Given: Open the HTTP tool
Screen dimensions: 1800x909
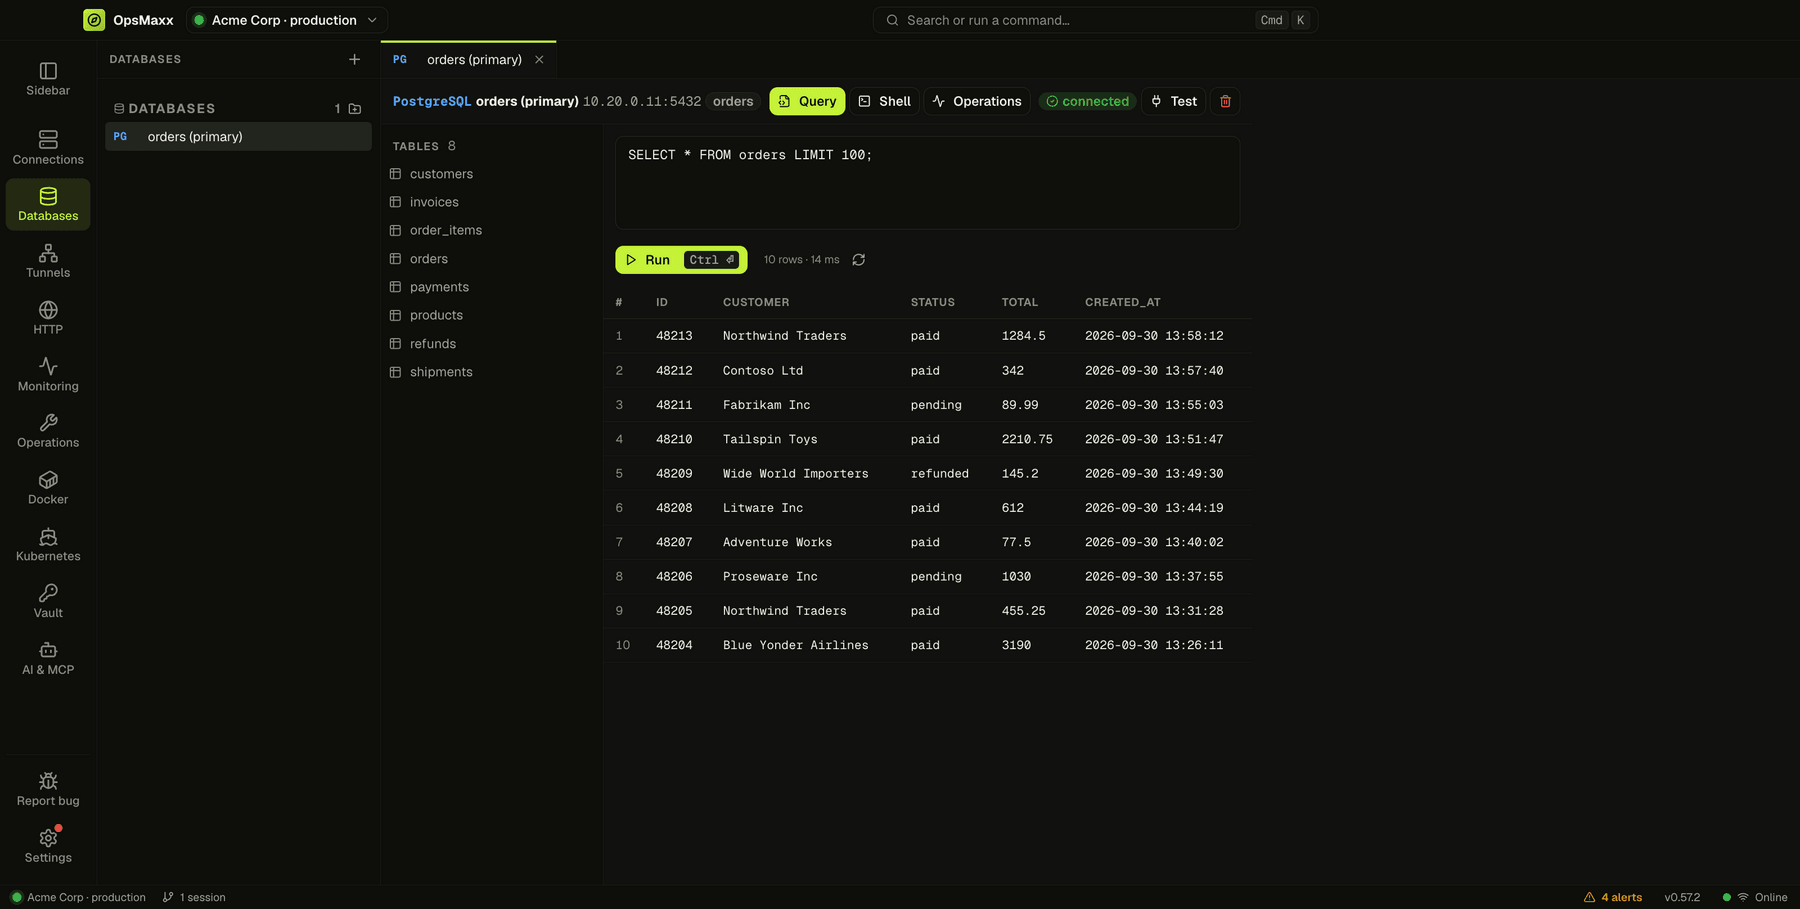Looking at the screenshot, I should coord(48,317).
